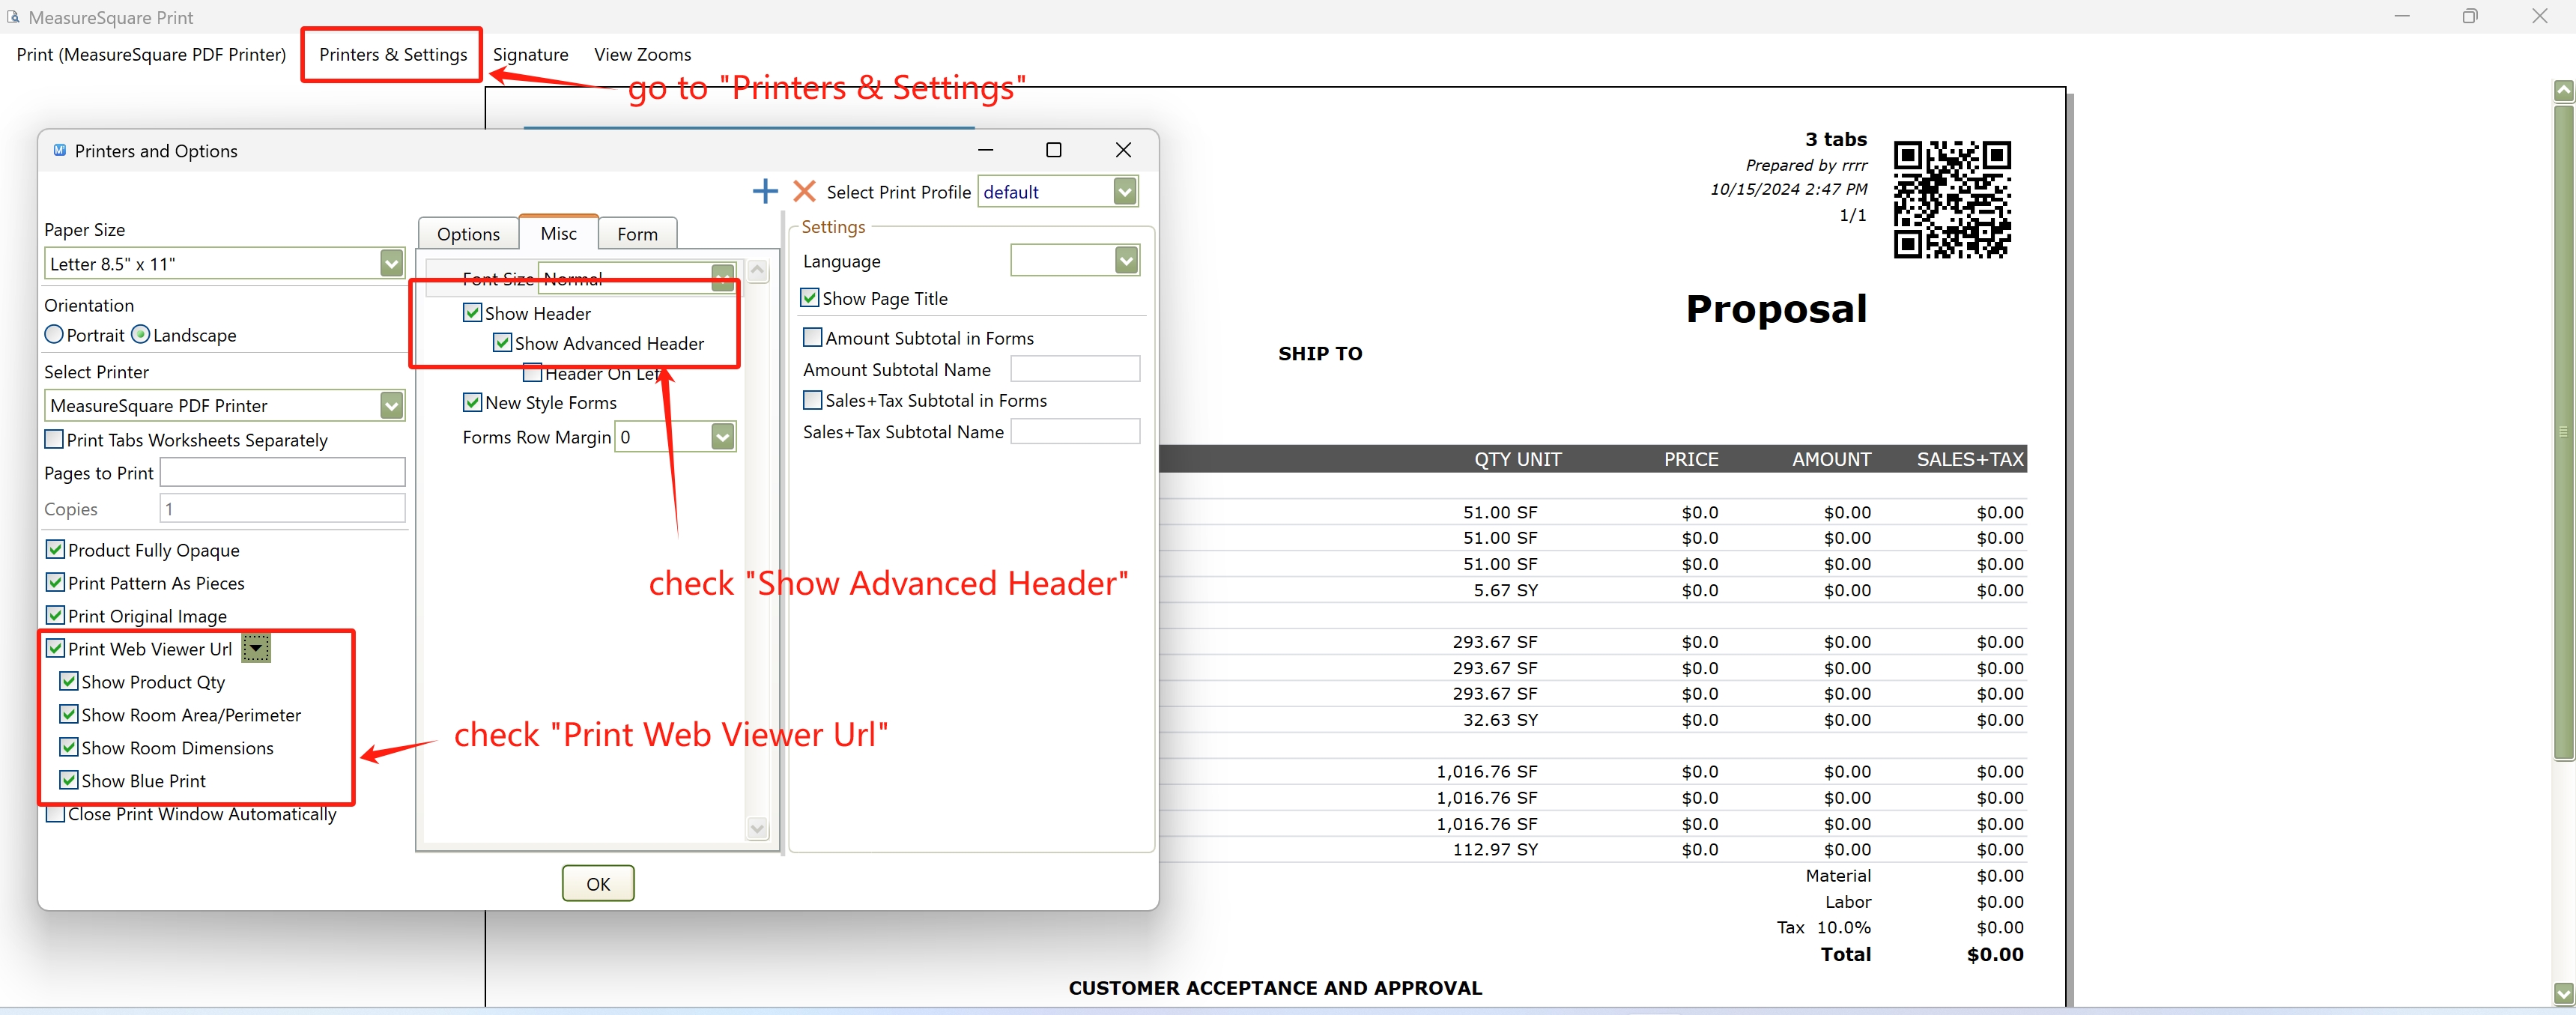Open the Signature menu
2576x1015 pixels.
coord(530,55)
